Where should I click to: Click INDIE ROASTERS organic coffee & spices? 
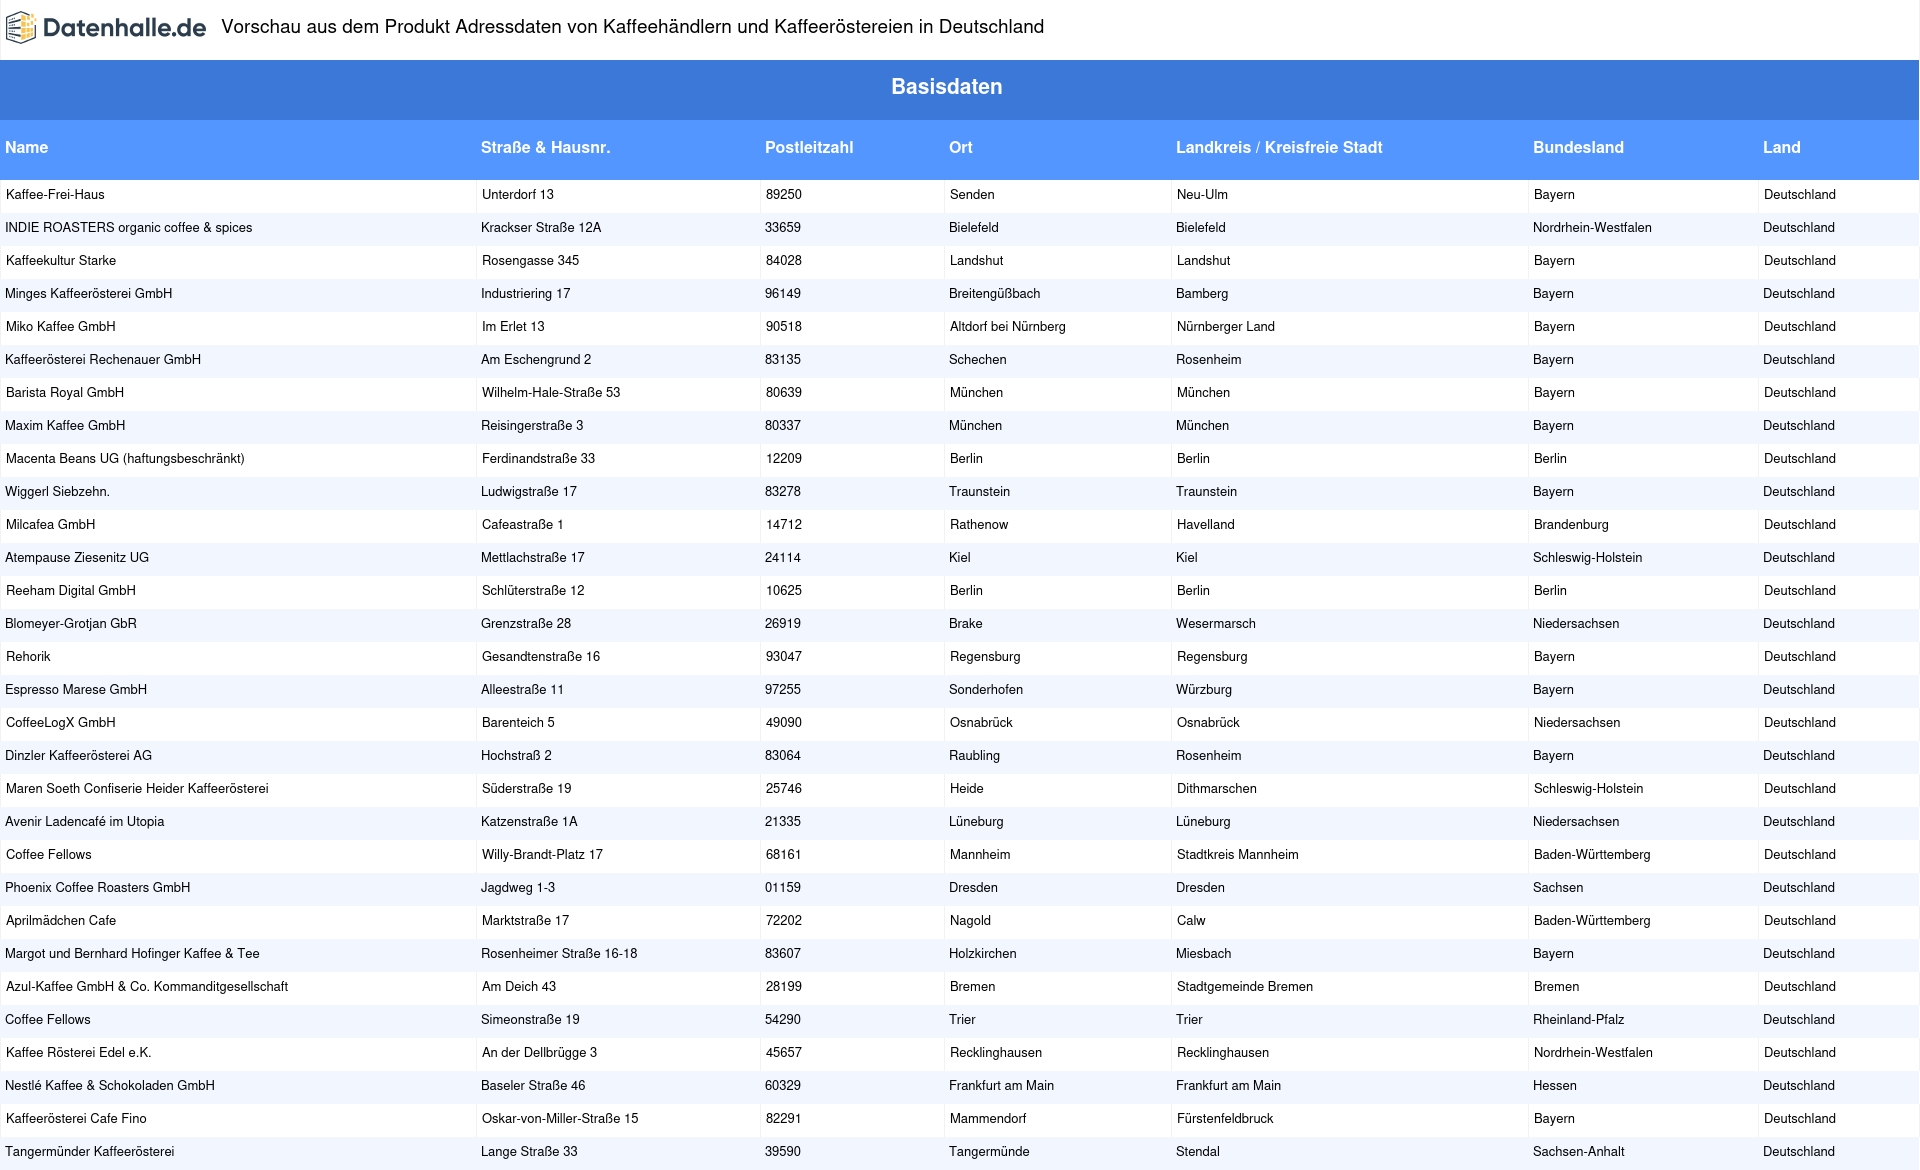(x=129, y=228)
